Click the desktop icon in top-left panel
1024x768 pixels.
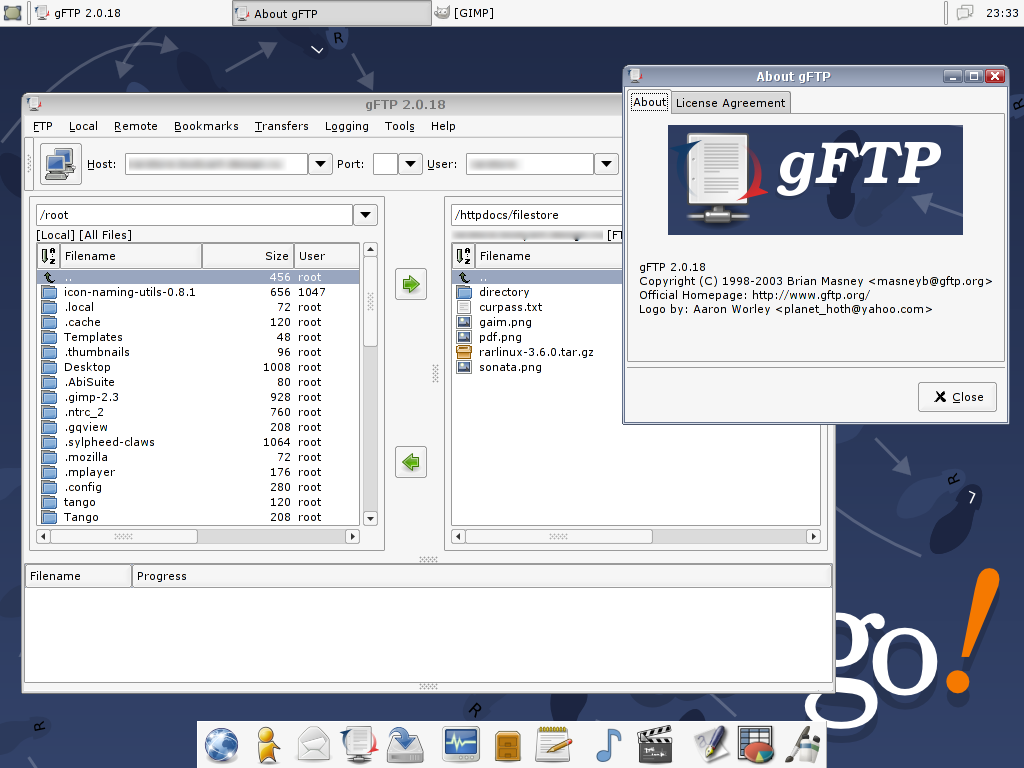tap(12, 13)
